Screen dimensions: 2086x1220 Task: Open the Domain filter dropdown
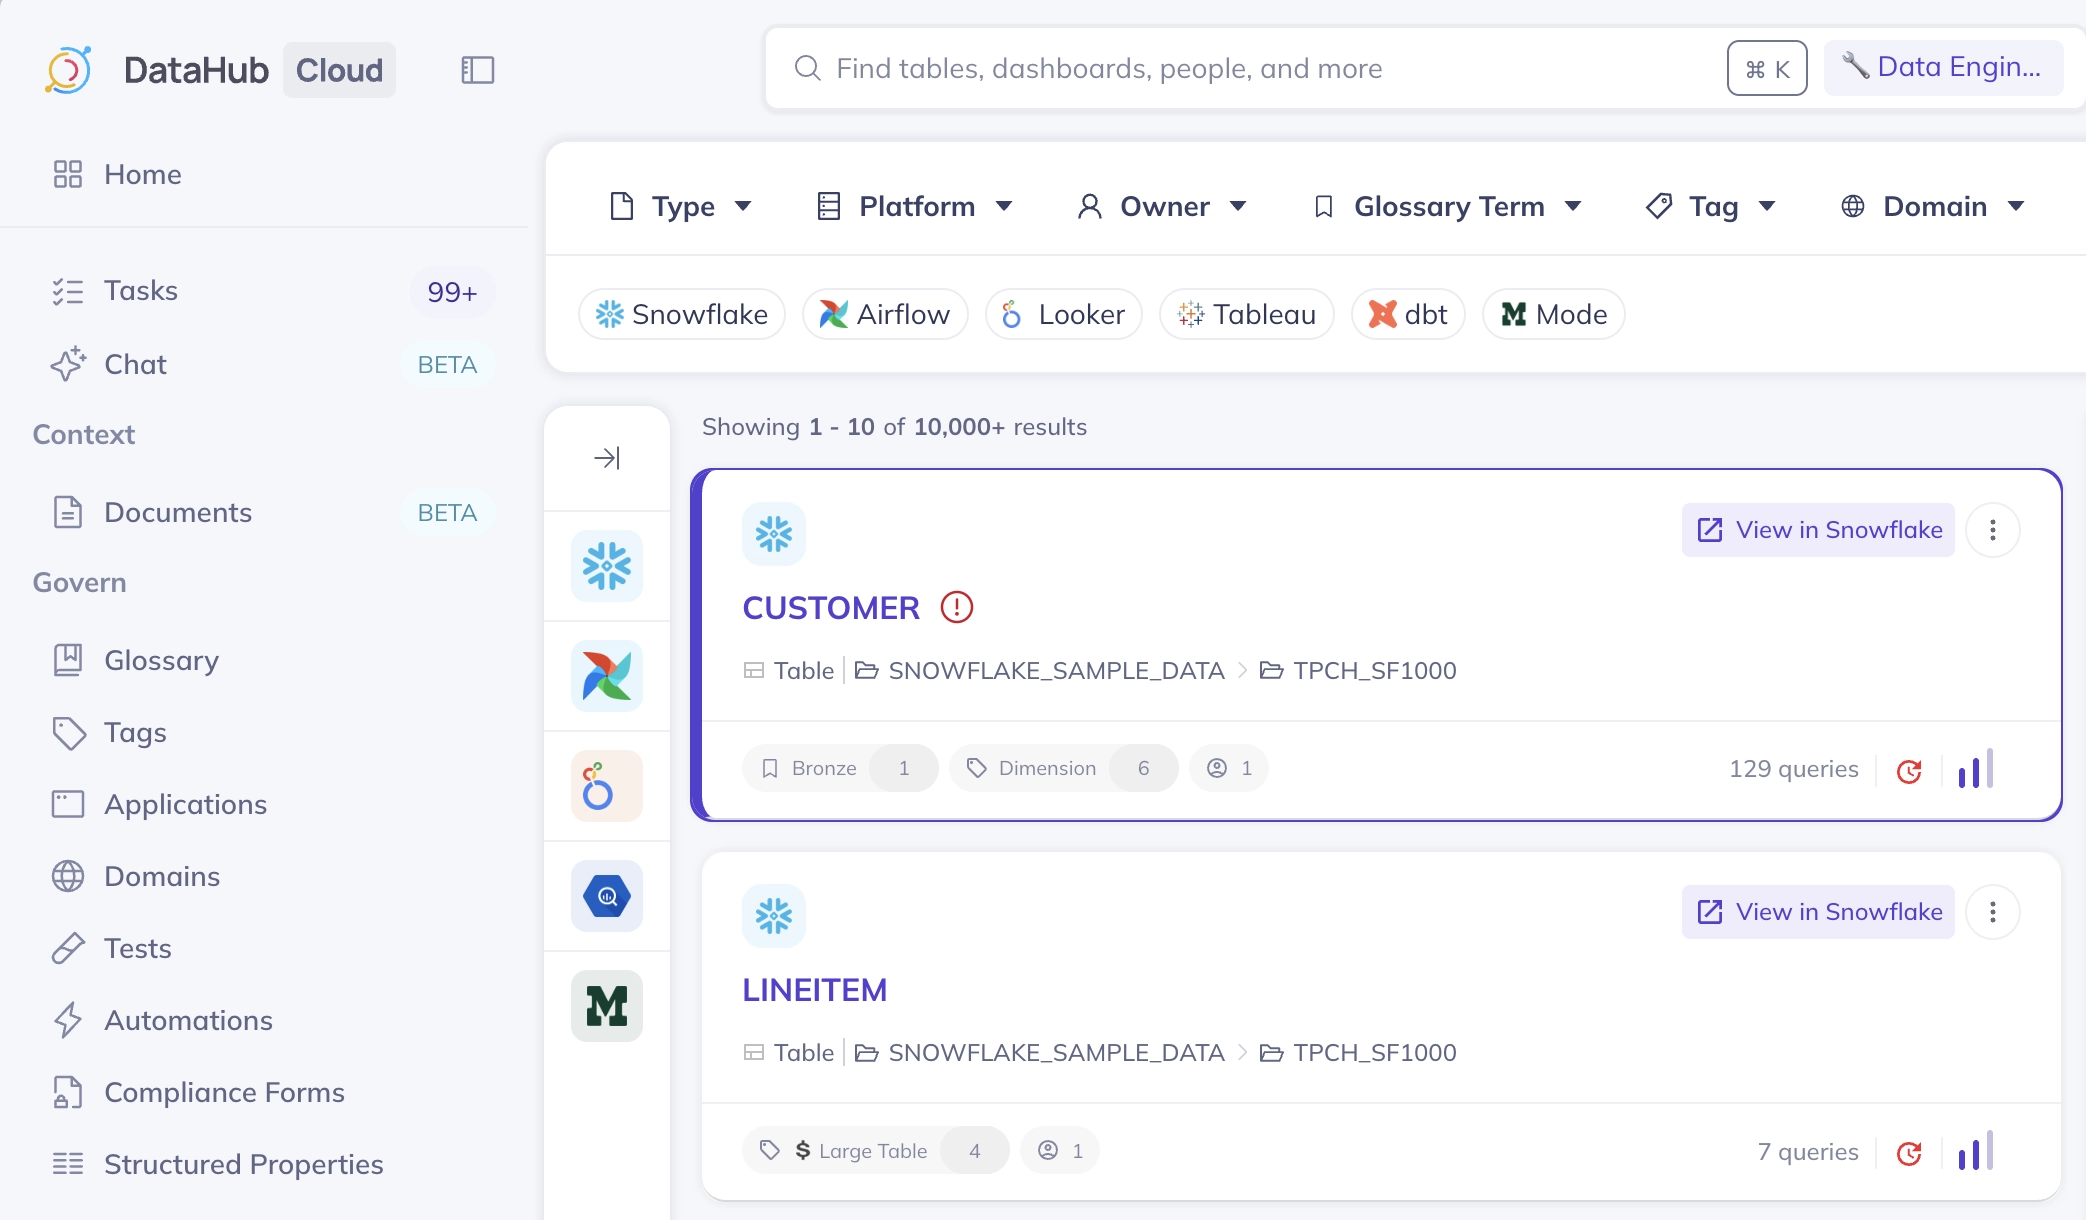1932,206
